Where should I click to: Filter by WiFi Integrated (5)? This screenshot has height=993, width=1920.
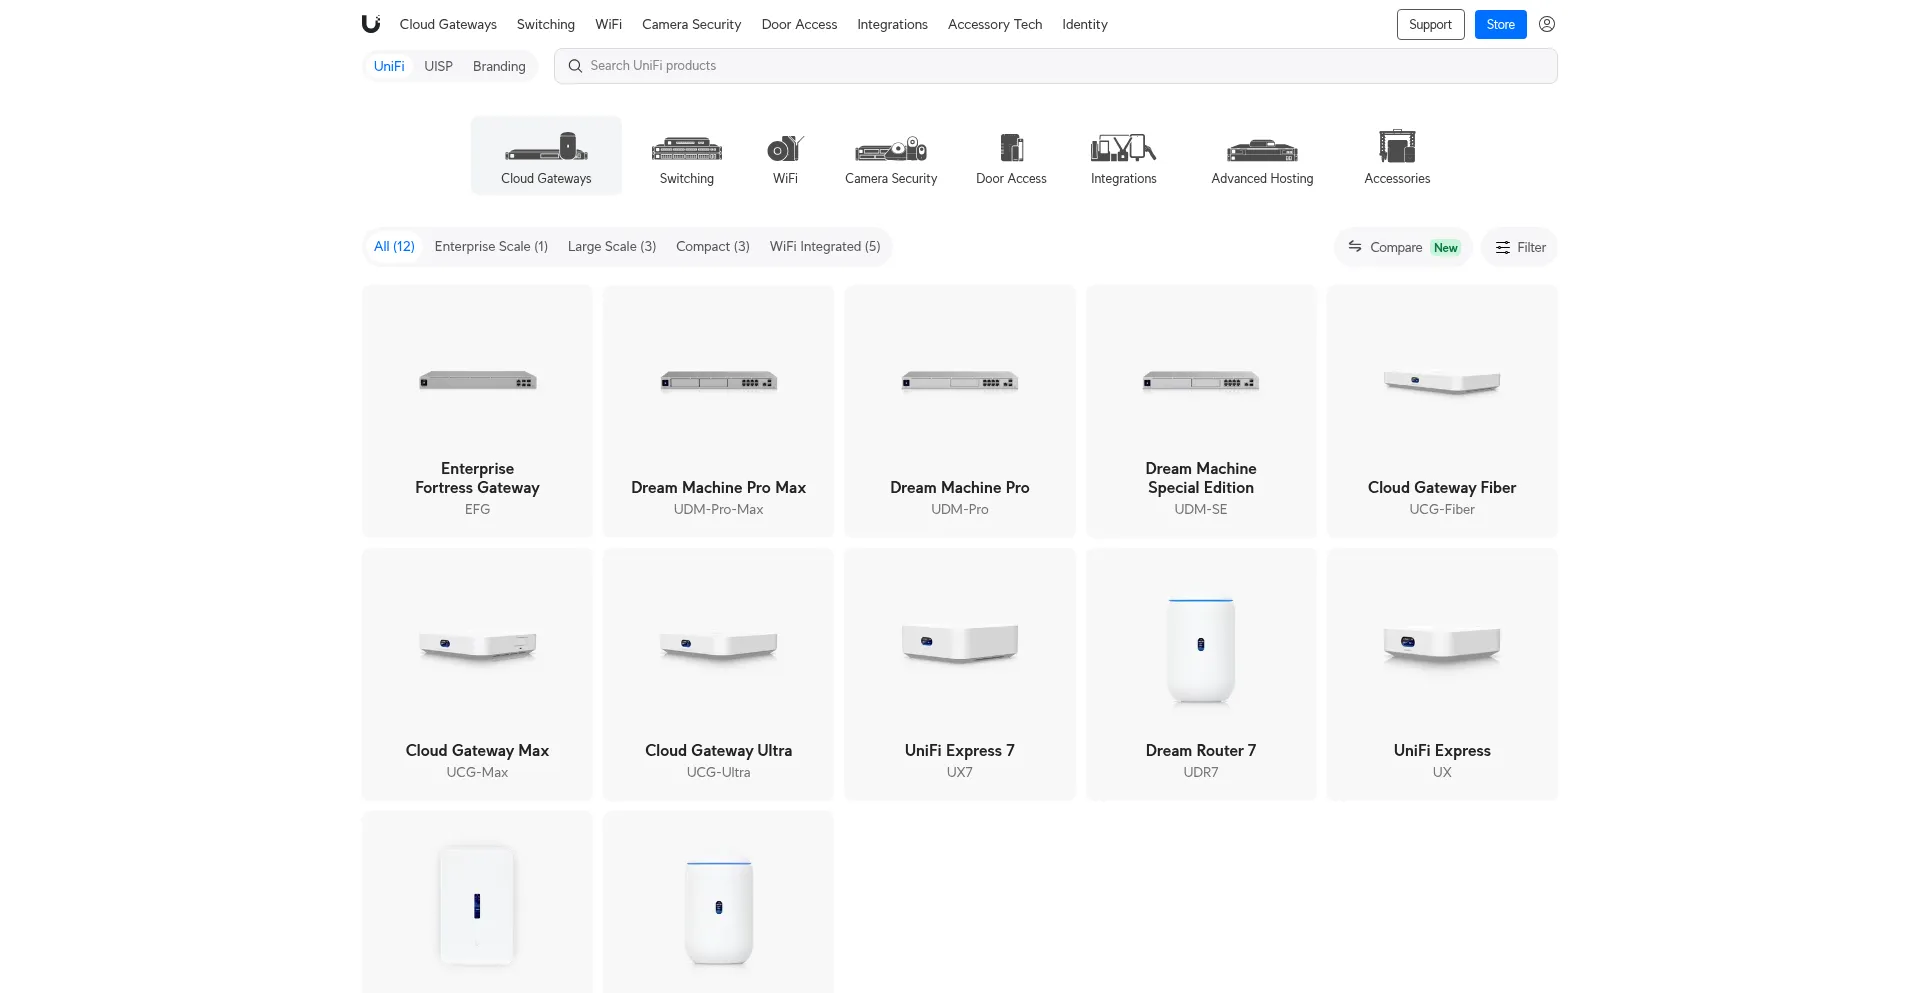[x=824, y=246]
